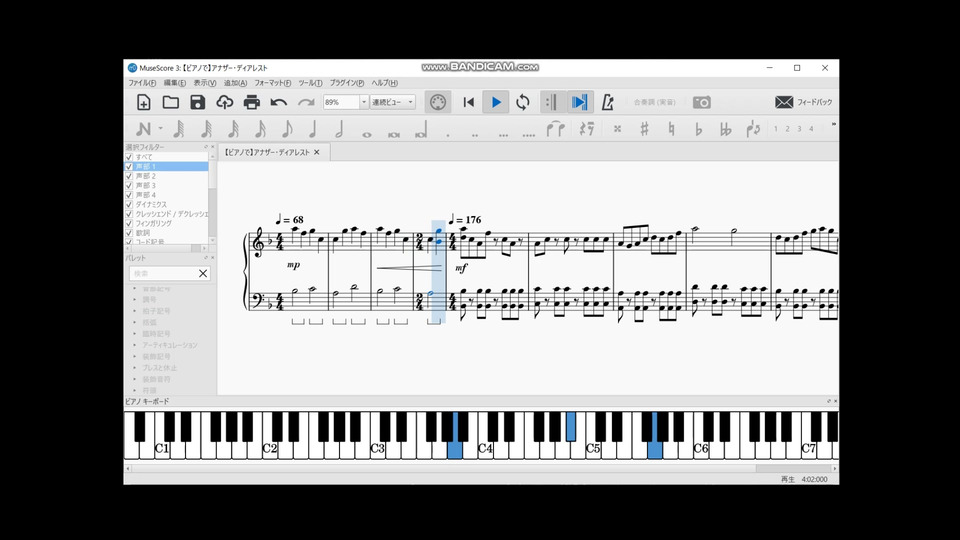Apply flat accidental
960x540 pixels.
(x=699, y=129)
